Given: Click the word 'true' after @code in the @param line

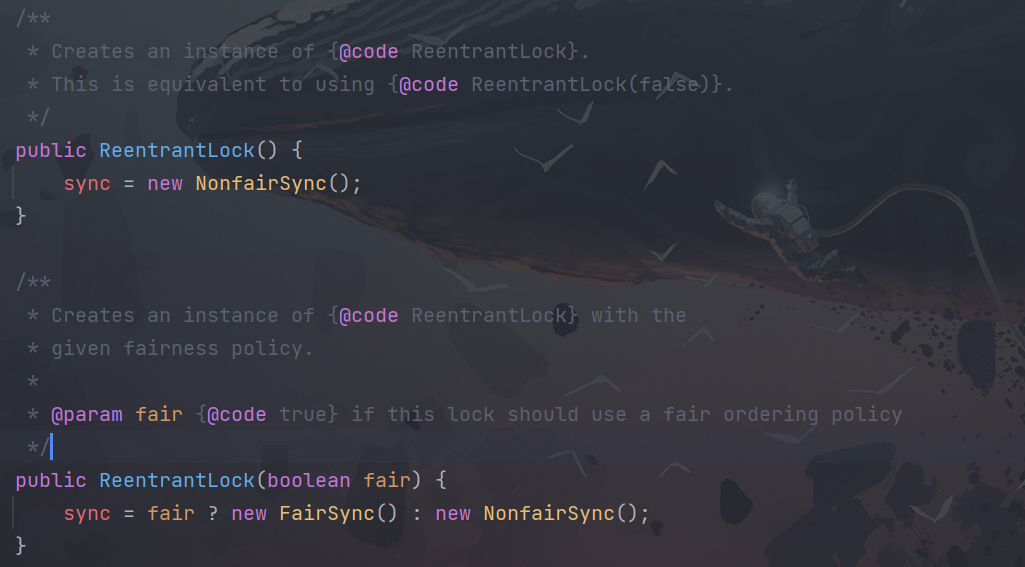Looking at the screenshot, I should point(303,415).
